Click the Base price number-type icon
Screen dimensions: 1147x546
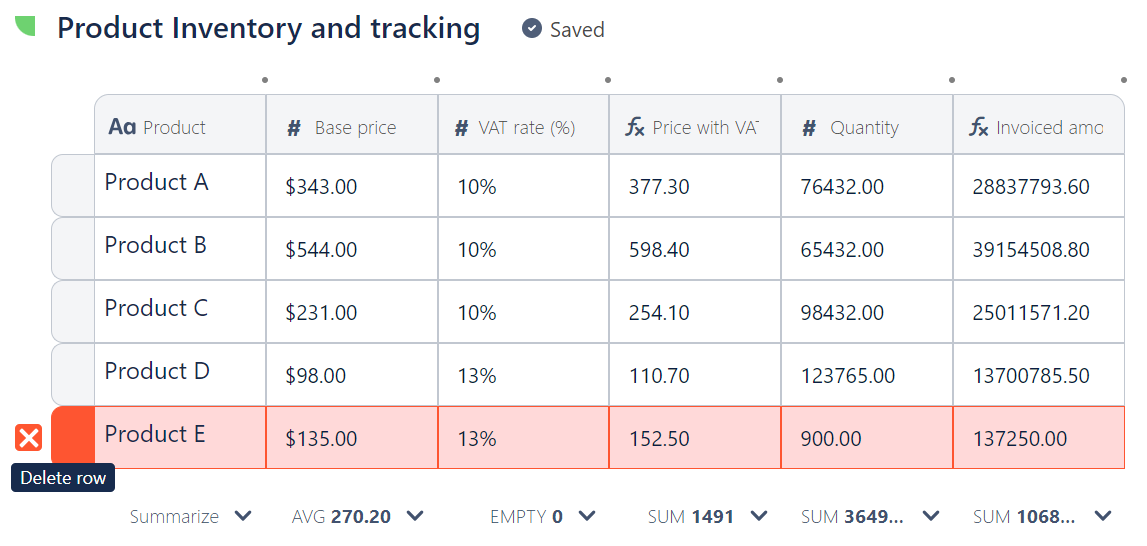[x=294, y=128]
